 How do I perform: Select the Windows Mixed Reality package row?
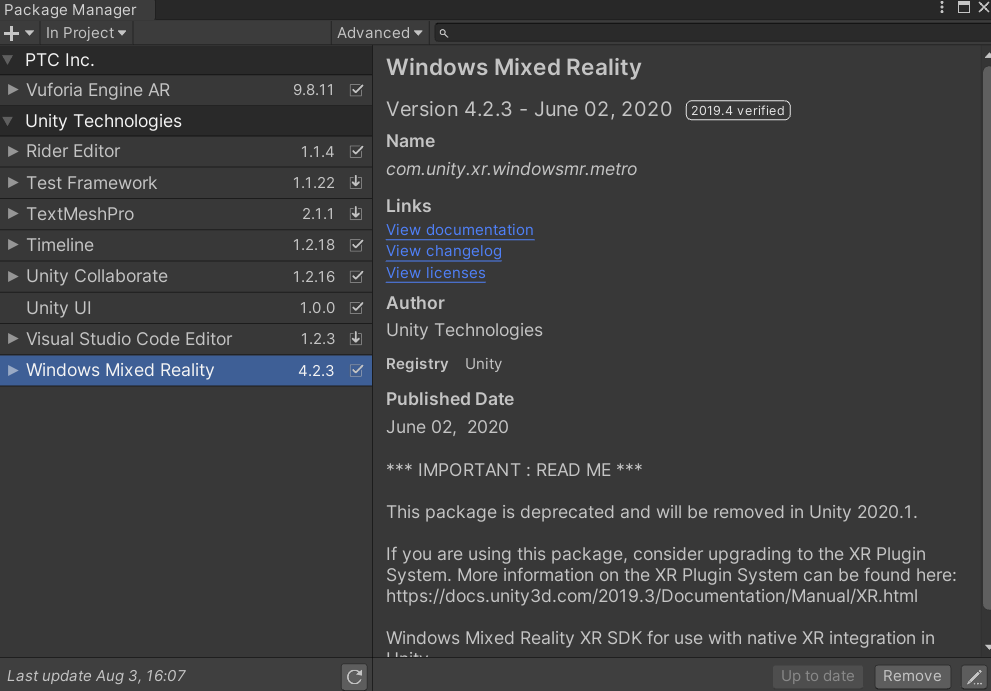186,370
